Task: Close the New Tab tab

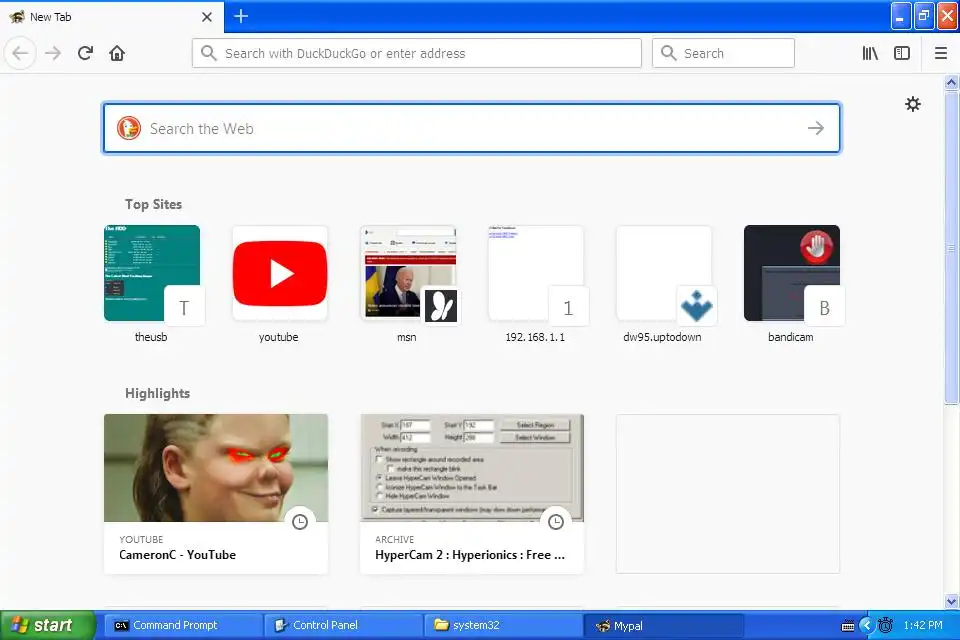Action: click(207, 17)
